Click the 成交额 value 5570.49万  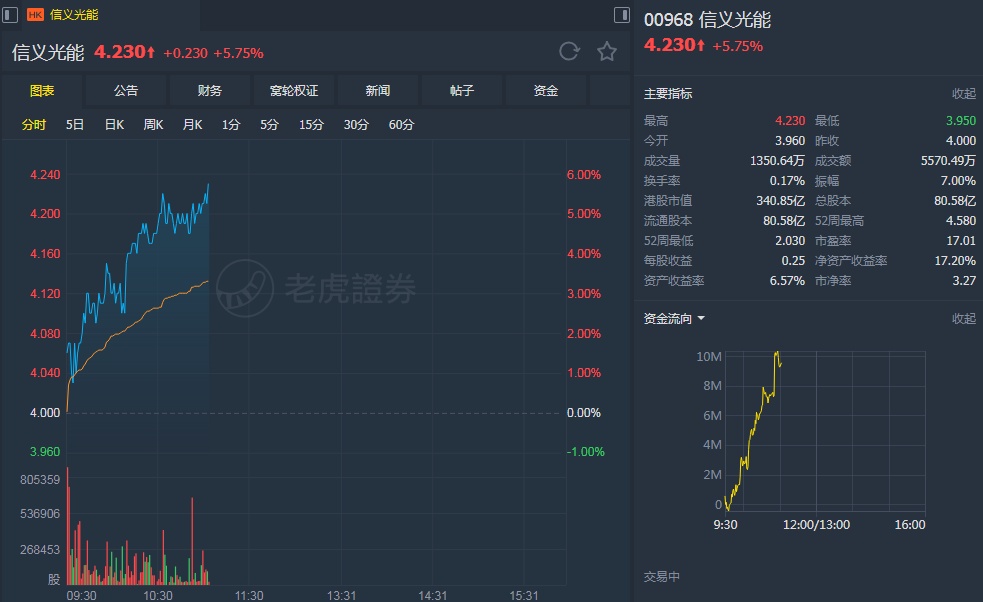[949, 161]
